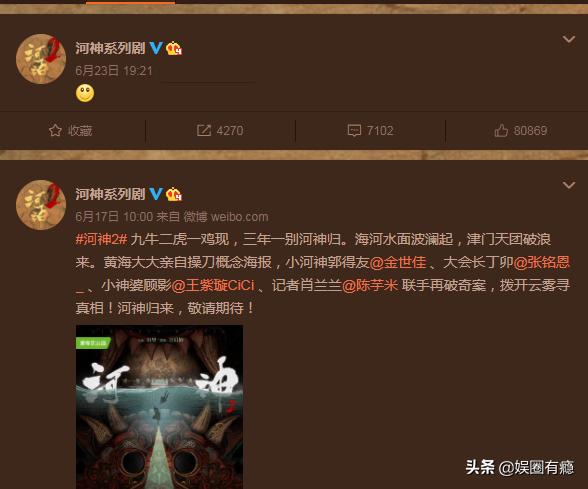Screen dimensions: 588x489
Task: Open the @陈芋米 mention link
Action: (370, 285)
